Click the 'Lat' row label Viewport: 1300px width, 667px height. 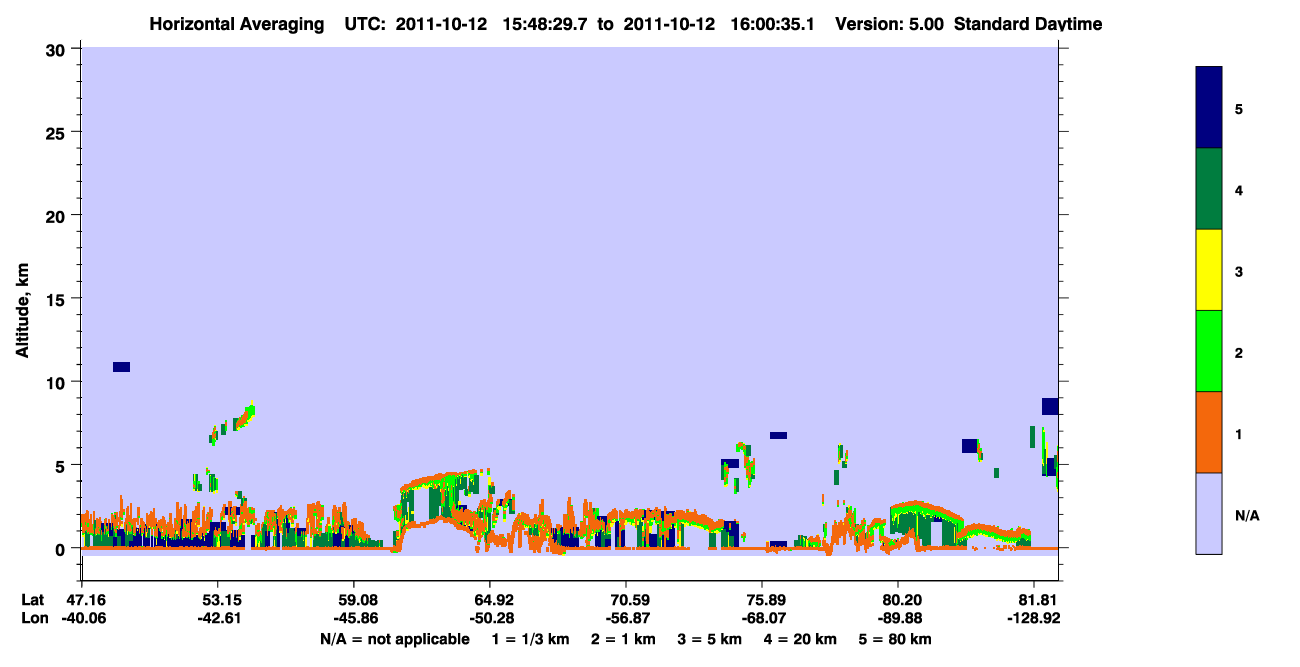[x=33, y=600]
